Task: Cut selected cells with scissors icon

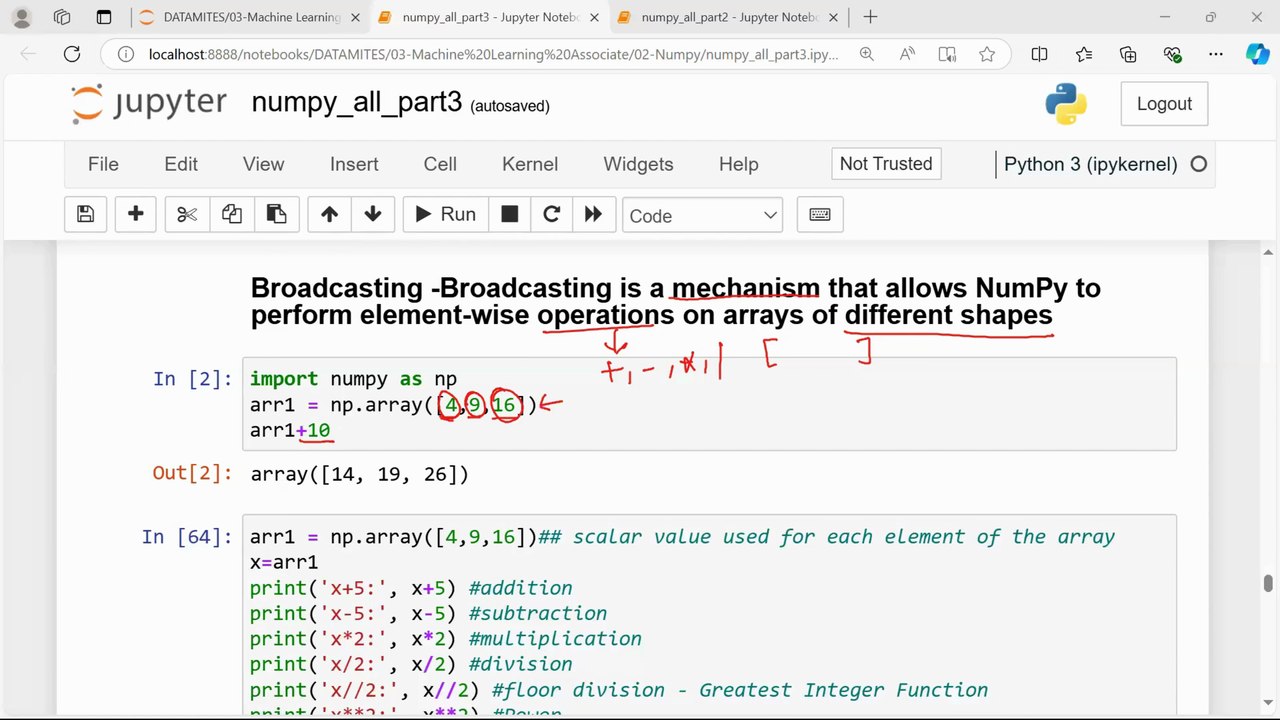Action: pos(187,214)
